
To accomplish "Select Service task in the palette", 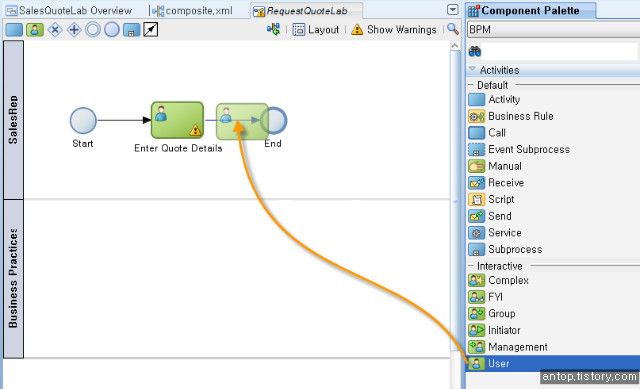I will (x=495, y=233).
